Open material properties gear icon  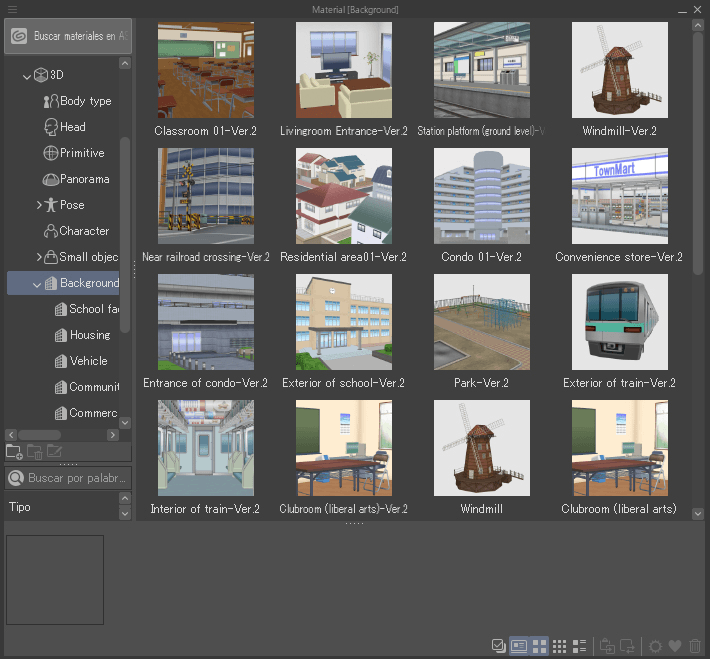(656, 646)
